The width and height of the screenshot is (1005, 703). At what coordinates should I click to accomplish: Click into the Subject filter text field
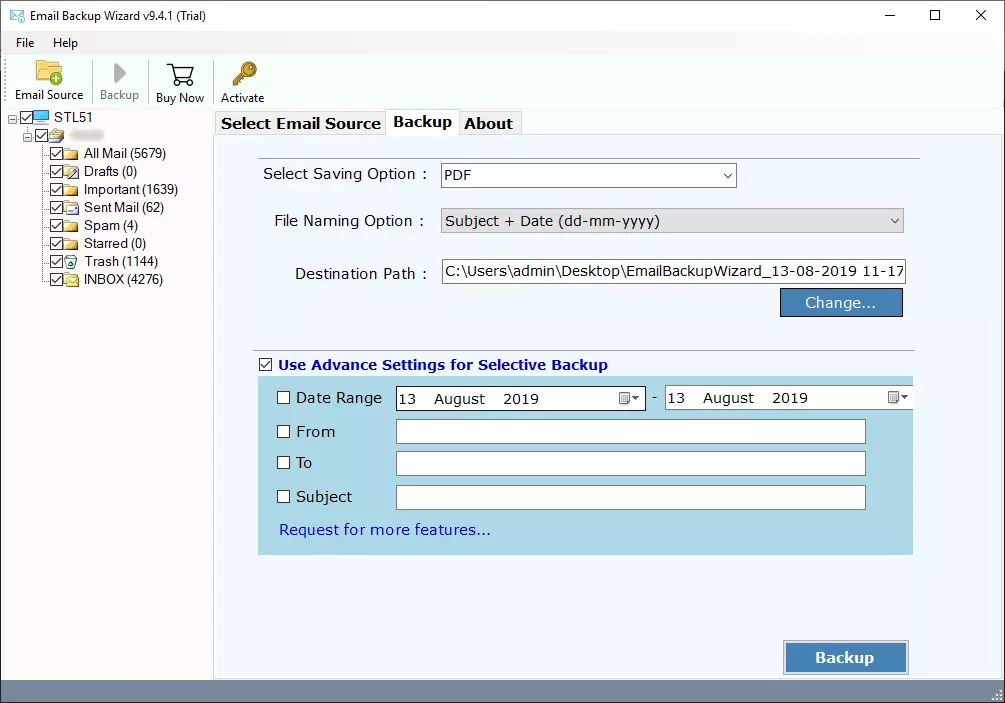[630, 497]
